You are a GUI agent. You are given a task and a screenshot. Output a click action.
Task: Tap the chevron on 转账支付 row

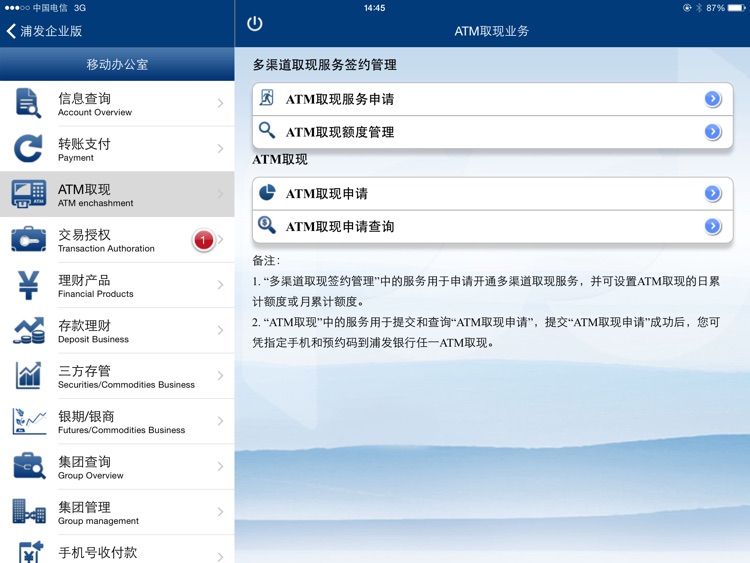(x=220, y=149)
